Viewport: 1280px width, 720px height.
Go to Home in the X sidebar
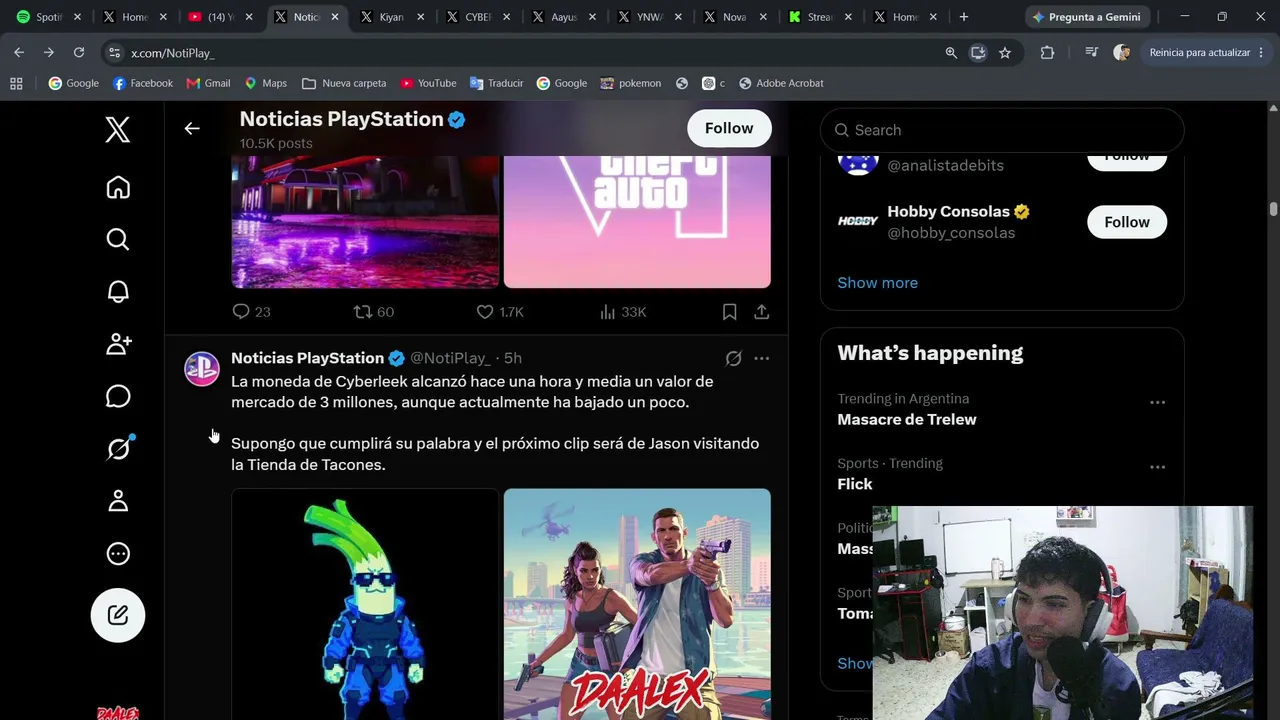(x=118, y=188)
